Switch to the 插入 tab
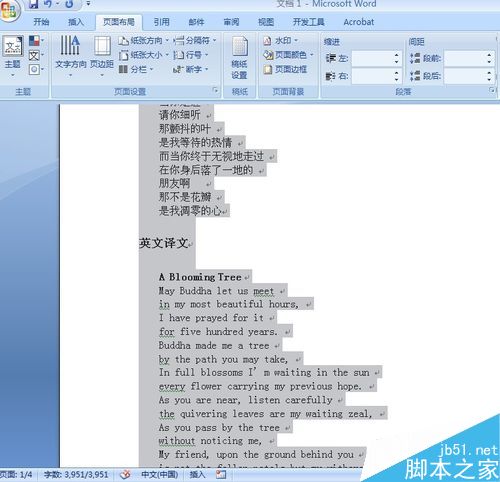 coord(76,22)
